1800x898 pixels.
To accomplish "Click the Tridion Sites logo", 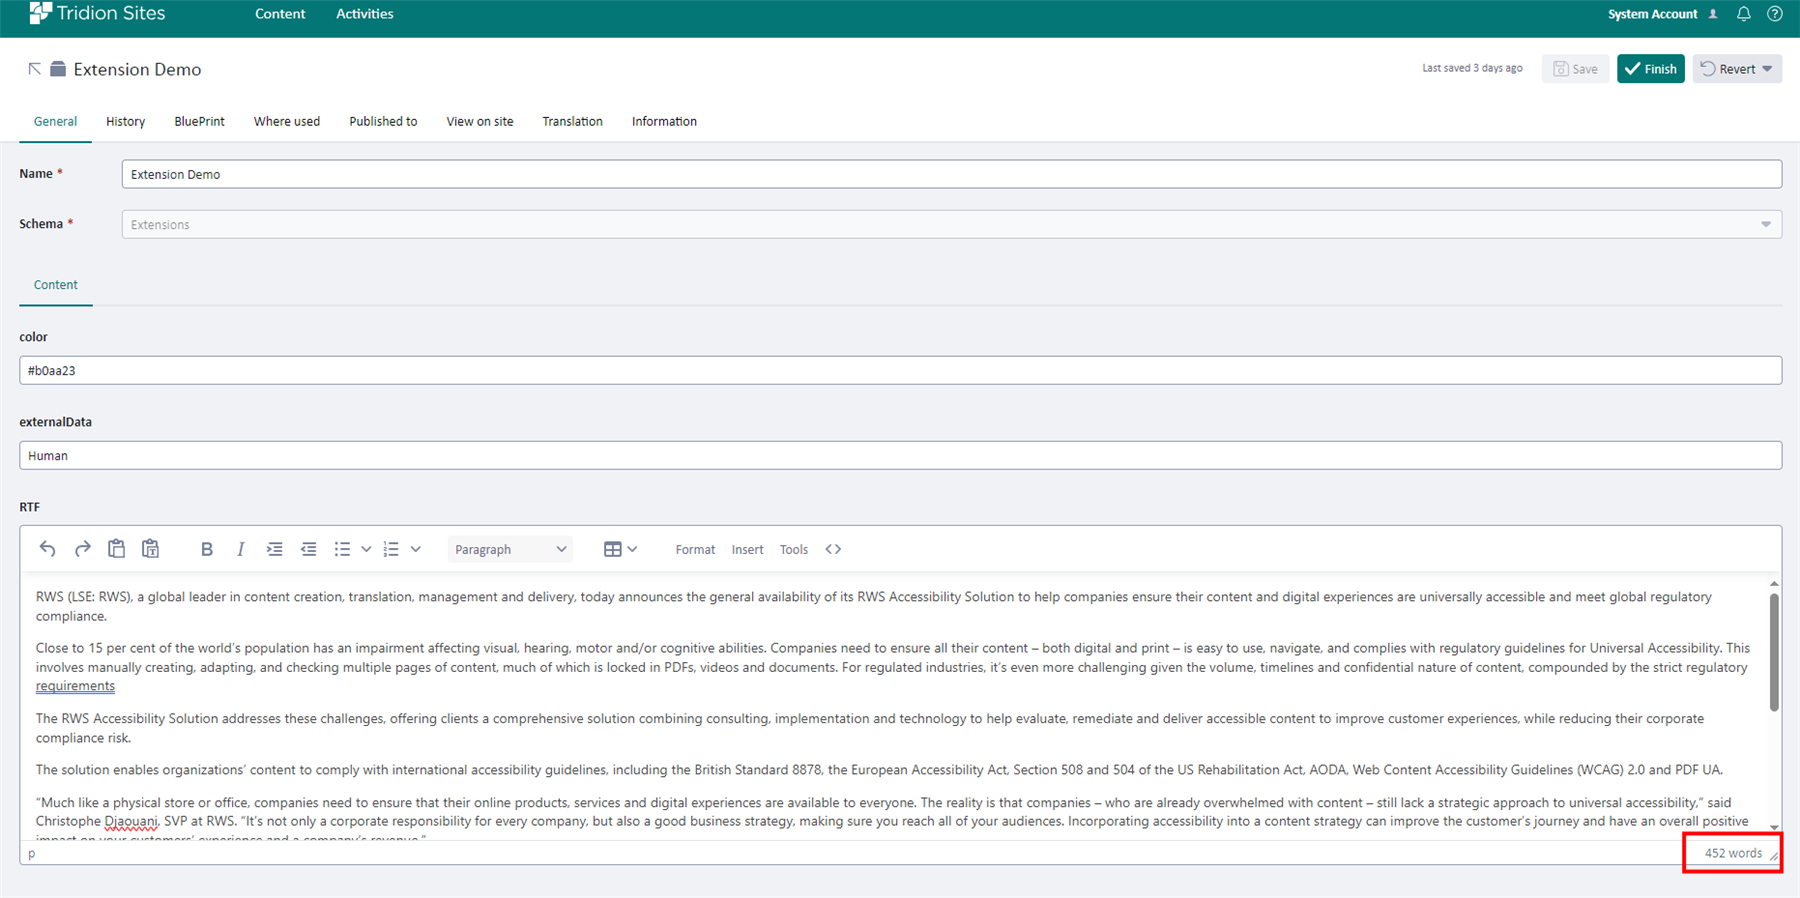I will (98, 13).
